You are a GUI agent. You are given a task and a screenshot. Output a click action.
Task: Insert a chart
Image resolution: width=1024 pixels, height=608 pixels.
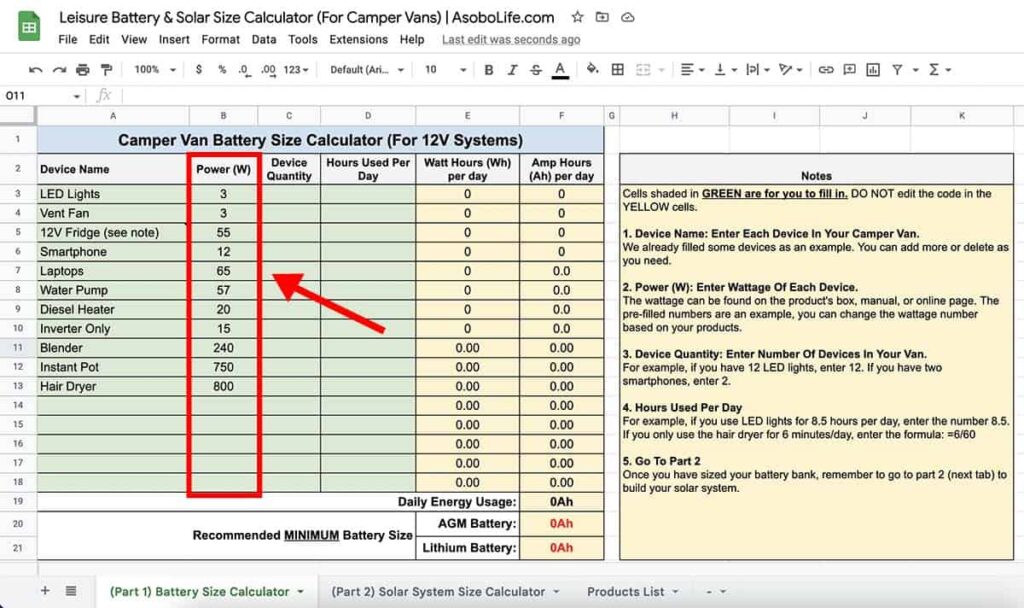point(872,69)
